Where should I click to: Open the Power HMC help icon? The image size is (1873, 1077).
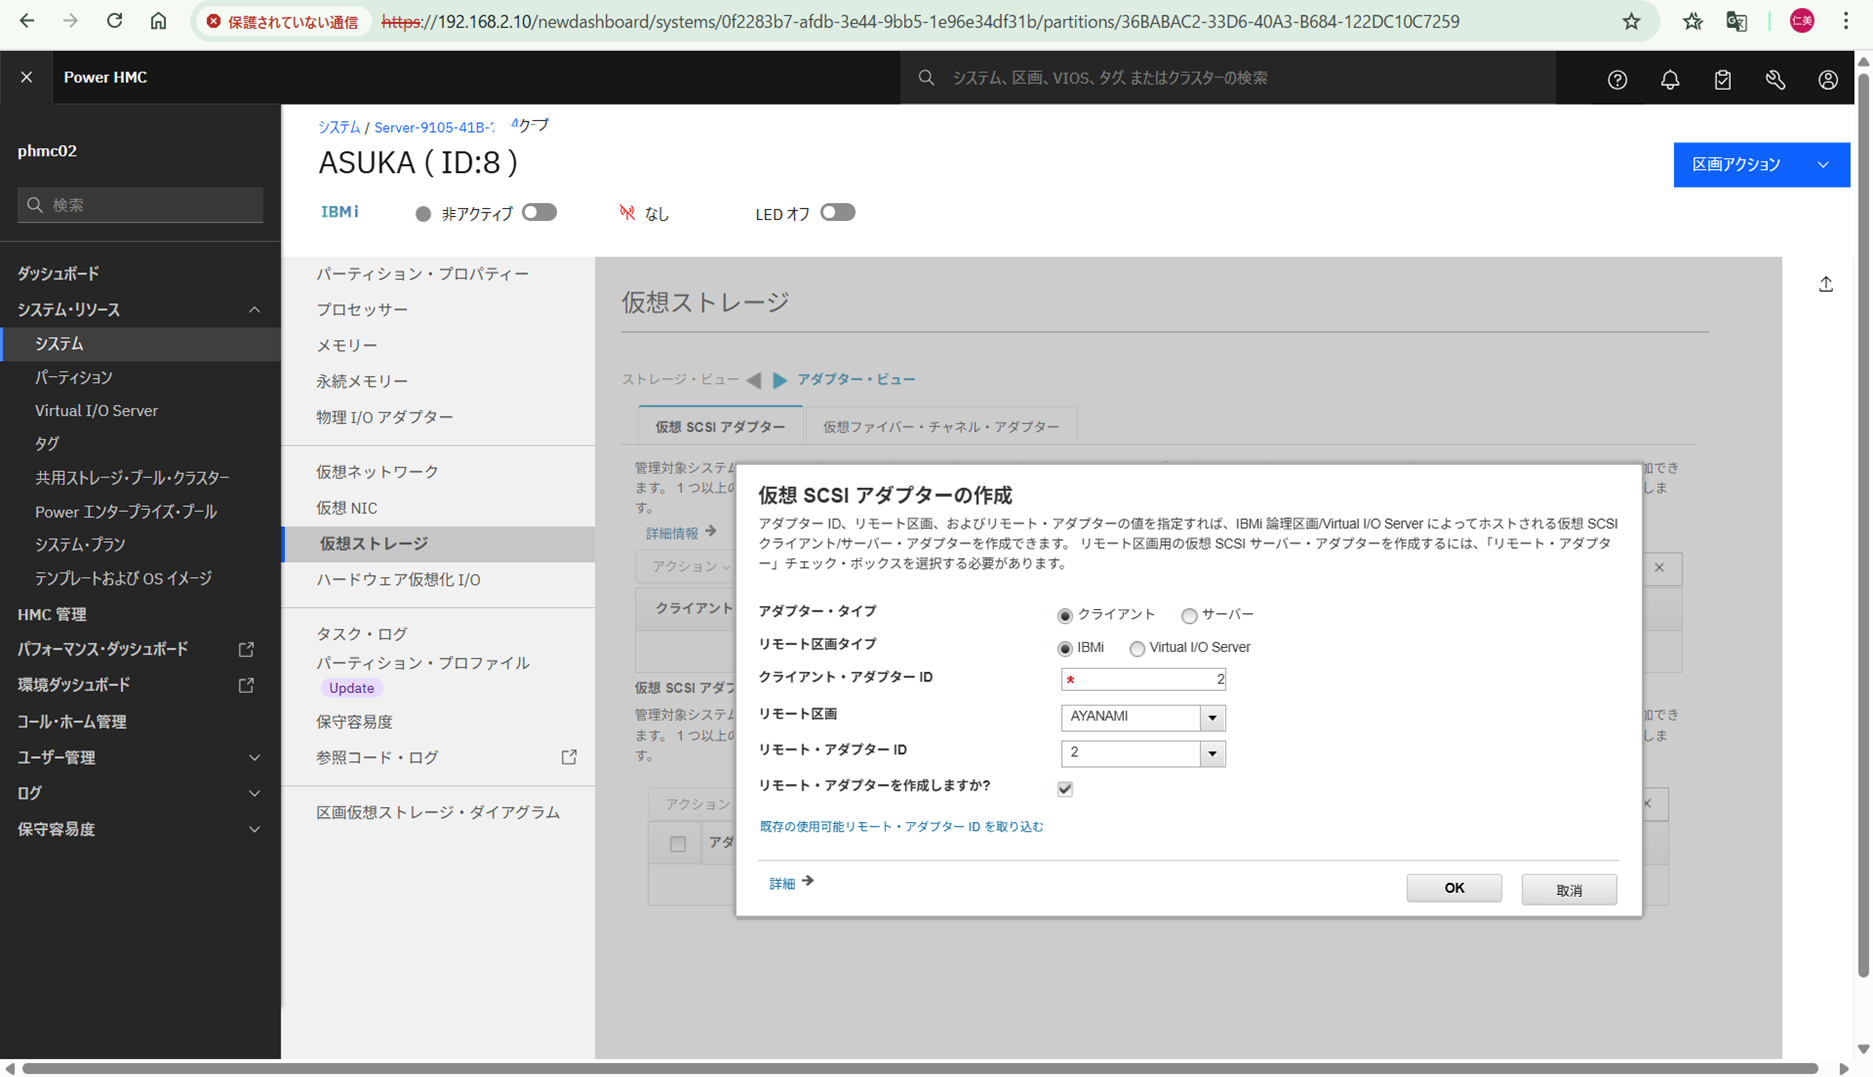coord(1617,79)
